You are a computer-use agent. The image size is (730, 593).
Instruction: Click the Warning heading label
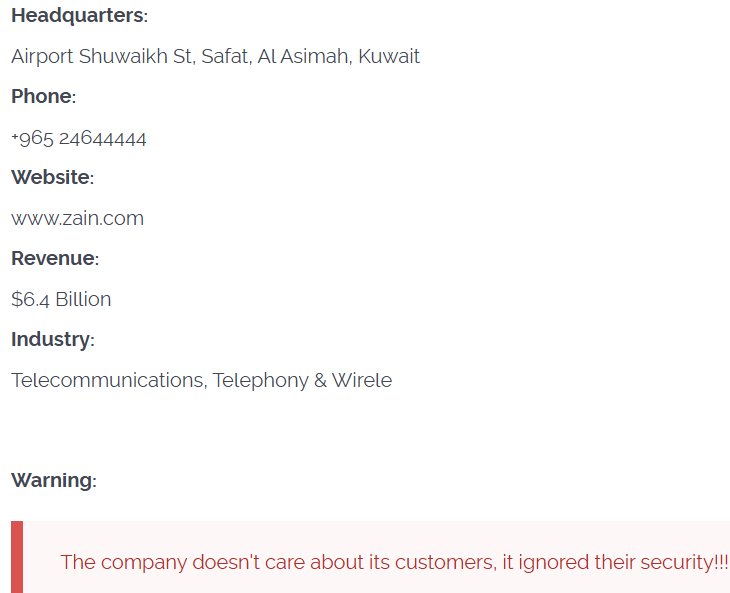[53, 481]
